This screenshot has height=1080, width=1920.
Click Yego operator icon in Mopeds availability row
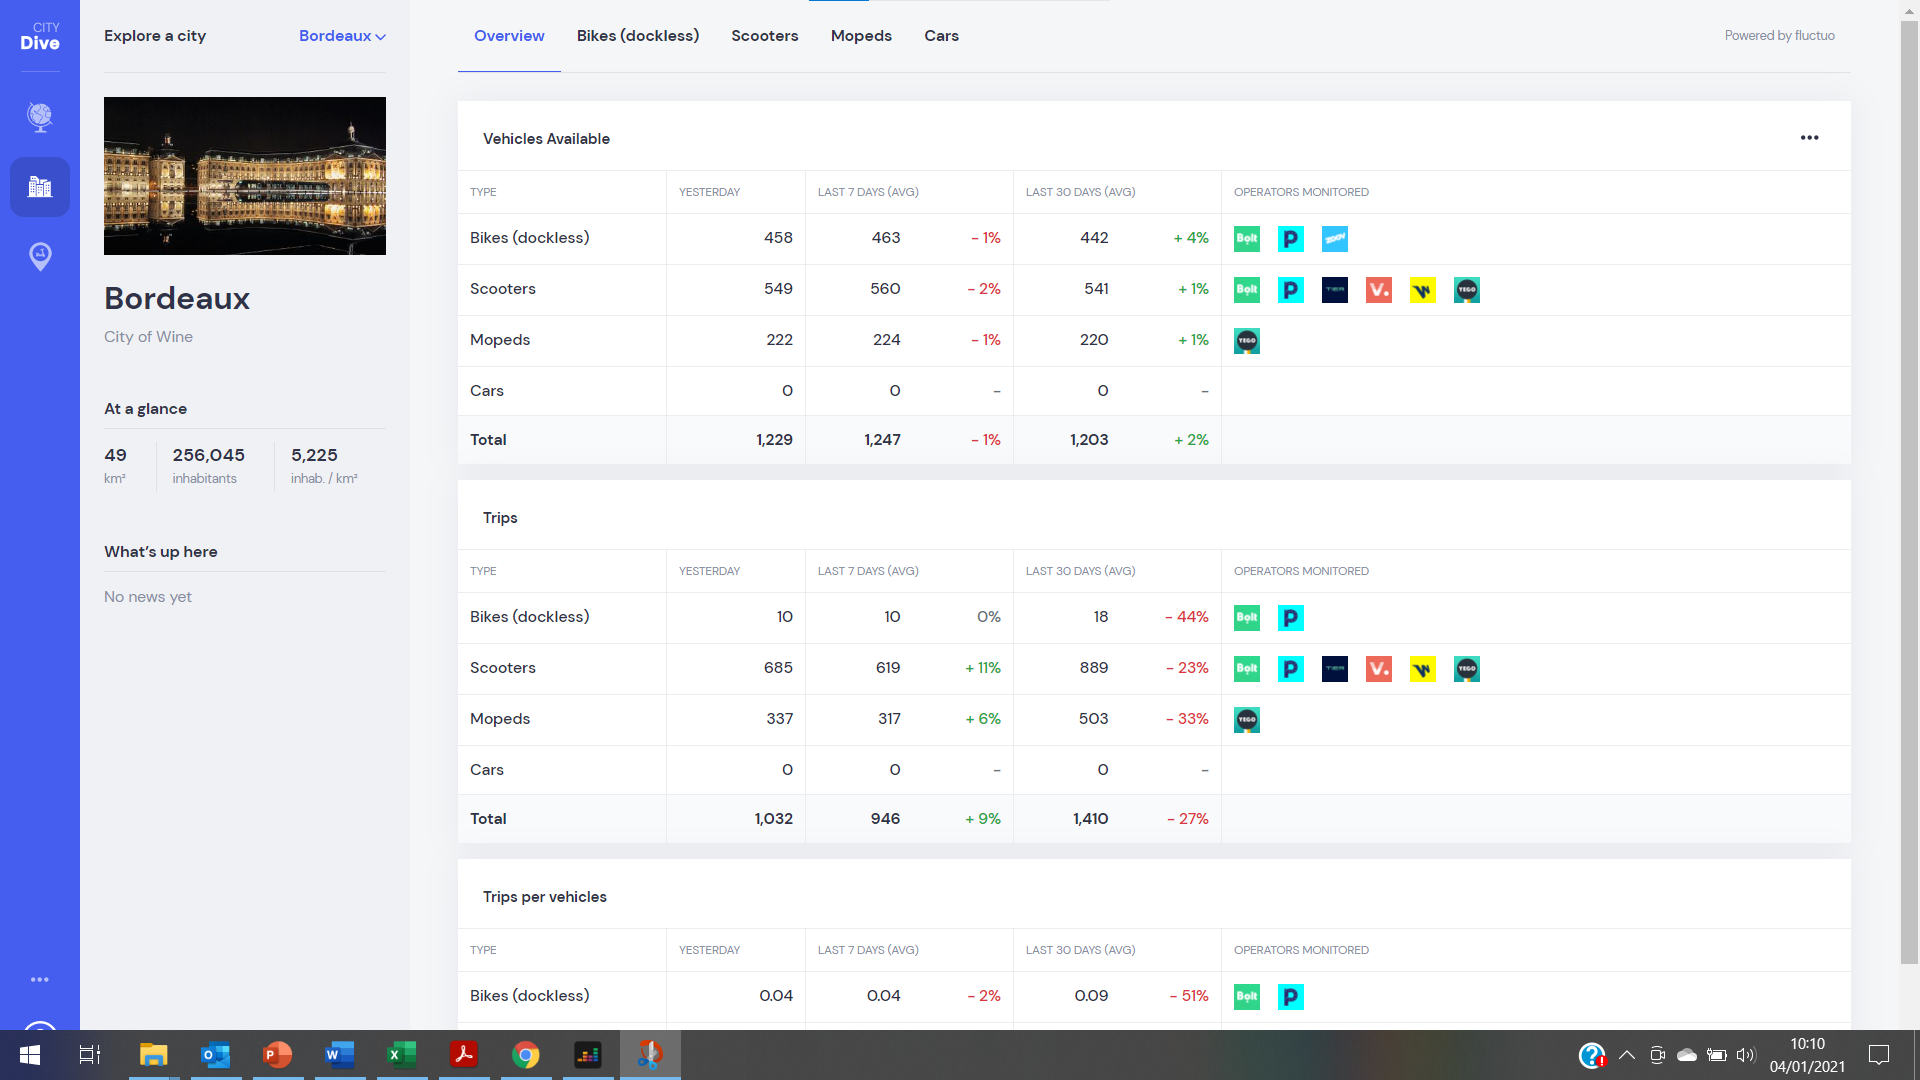click(x=1247, y=341)
